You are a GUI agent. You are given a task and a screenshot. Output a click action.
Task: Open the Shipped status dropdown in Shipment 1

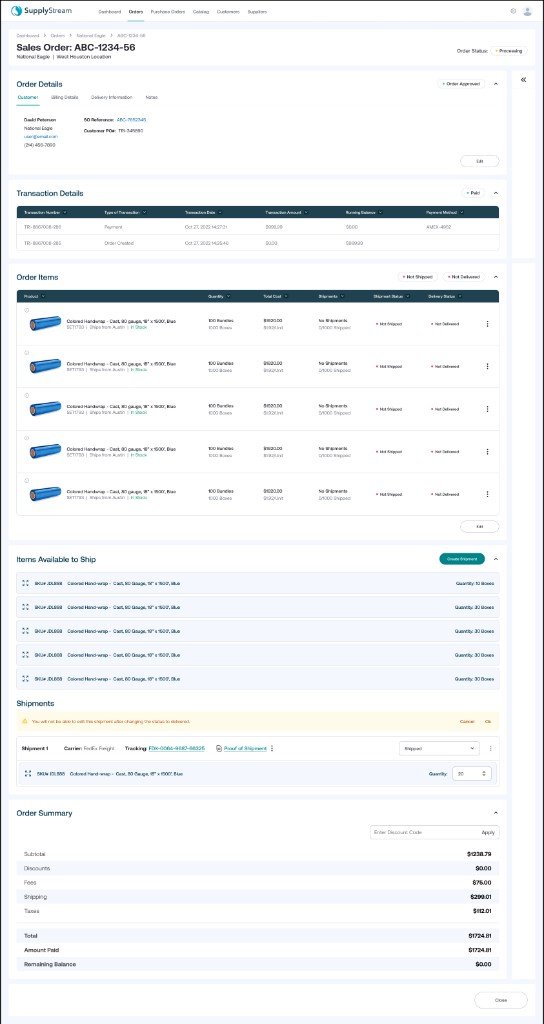tap(439, 748)
